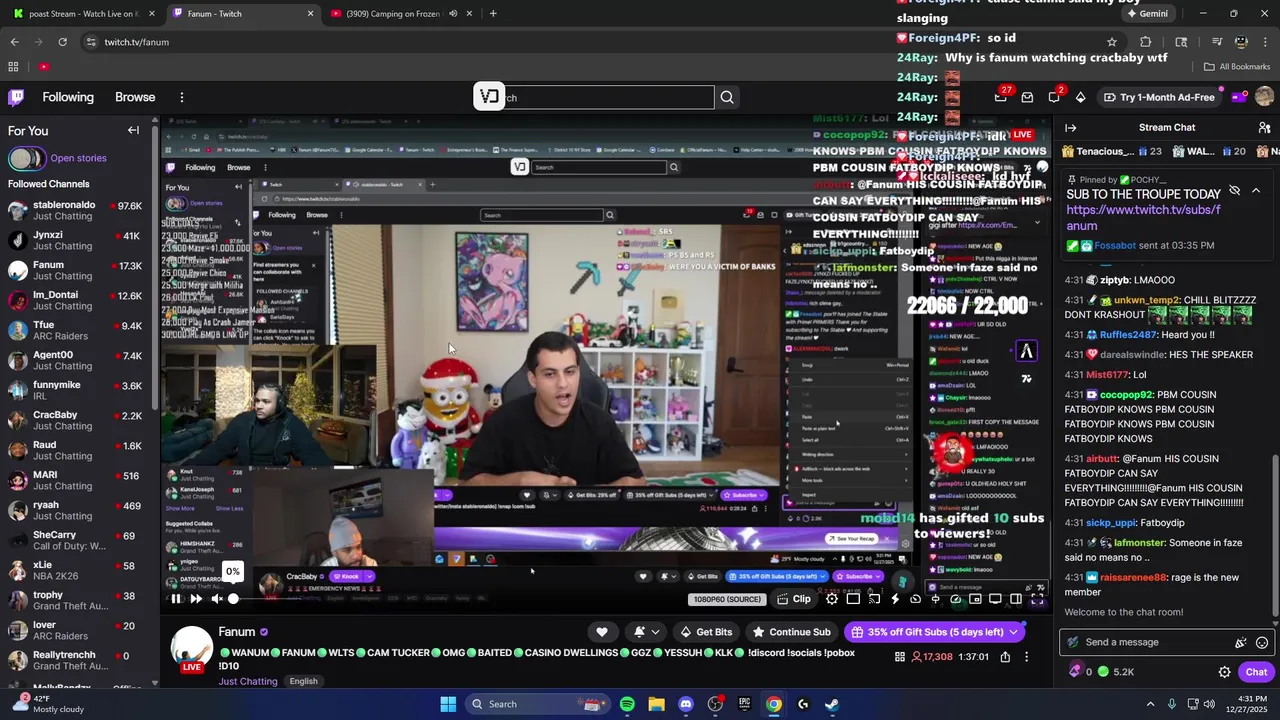1280x720 pixels.
Task: Open Following page in Twitch nav
Action: click(x=68, y=97)
